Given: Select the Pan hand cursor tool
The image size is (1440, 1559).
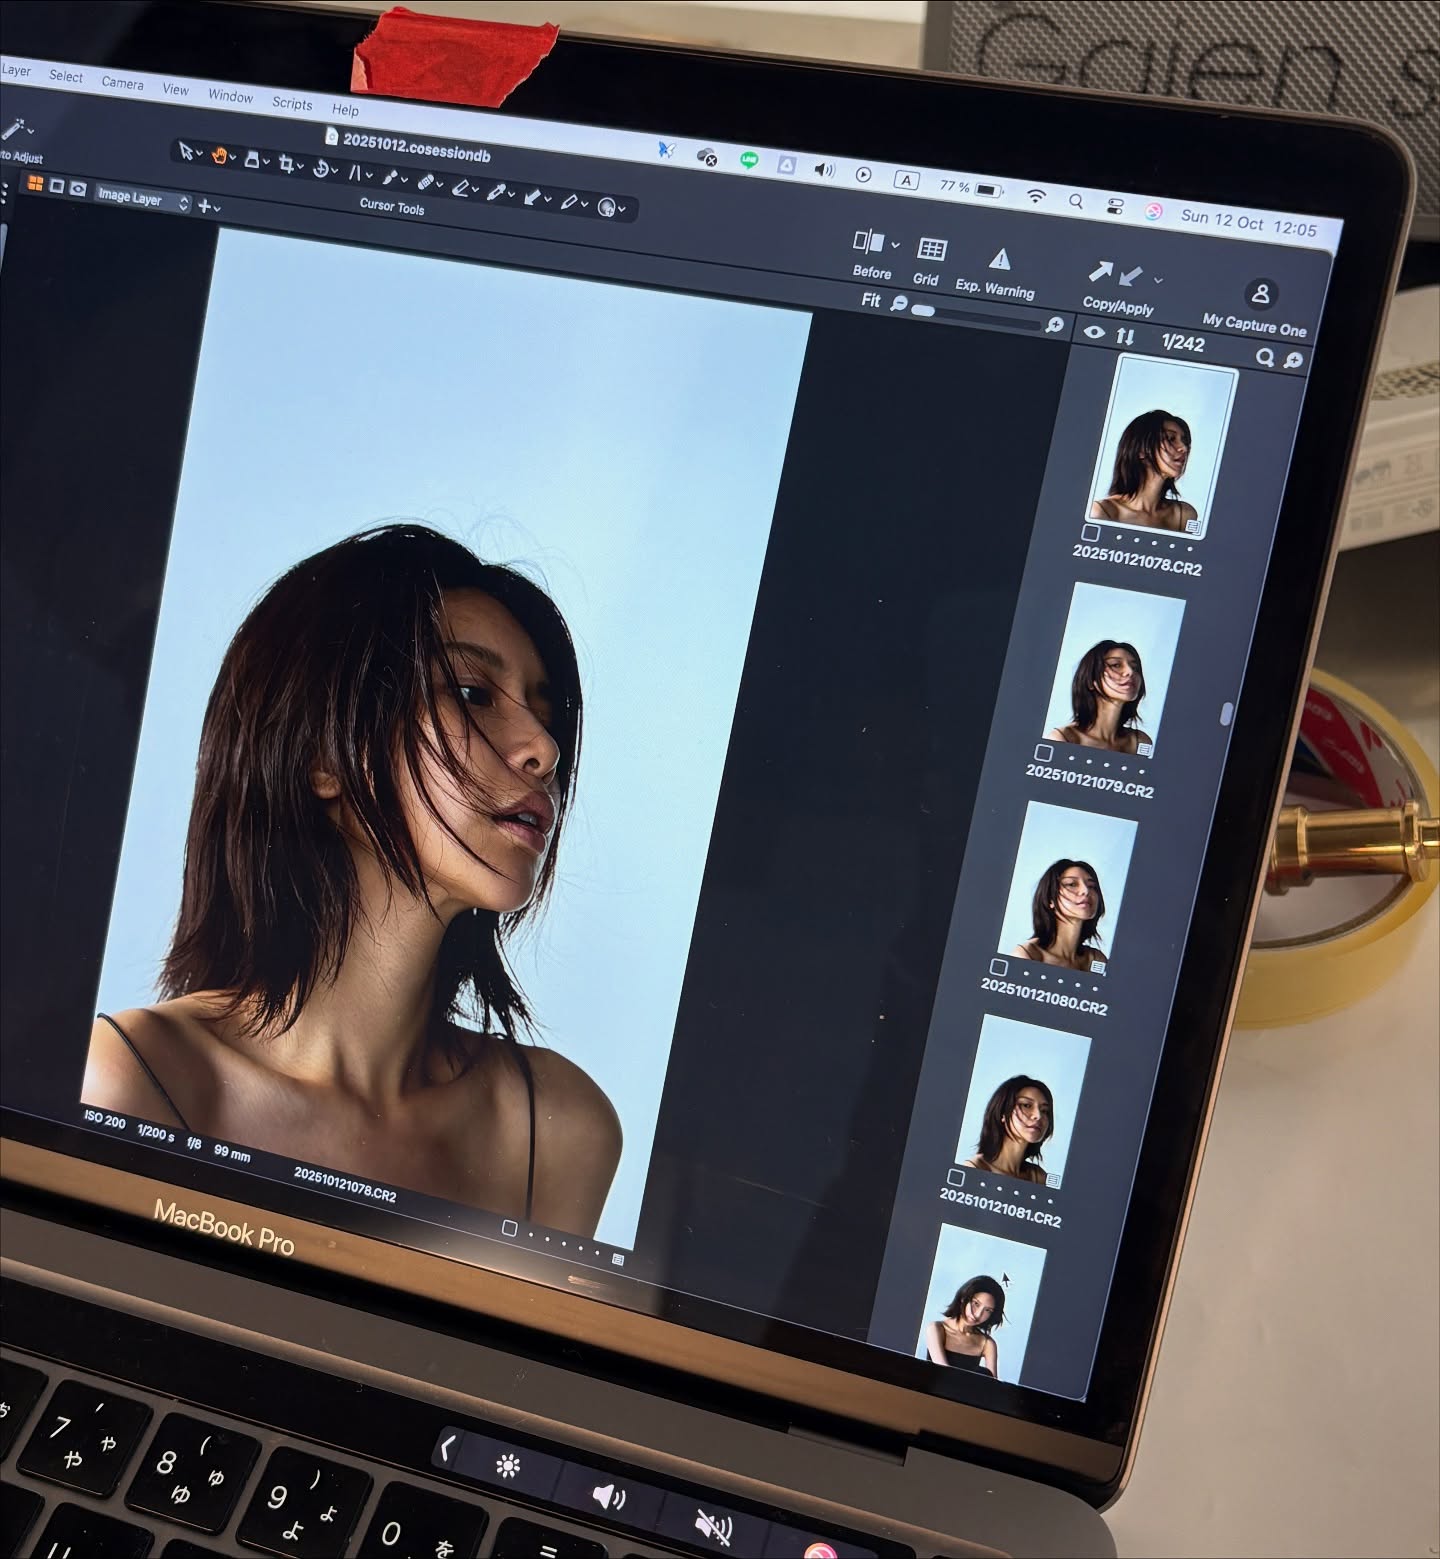Looking at the screenshot, I should [219, 156].
